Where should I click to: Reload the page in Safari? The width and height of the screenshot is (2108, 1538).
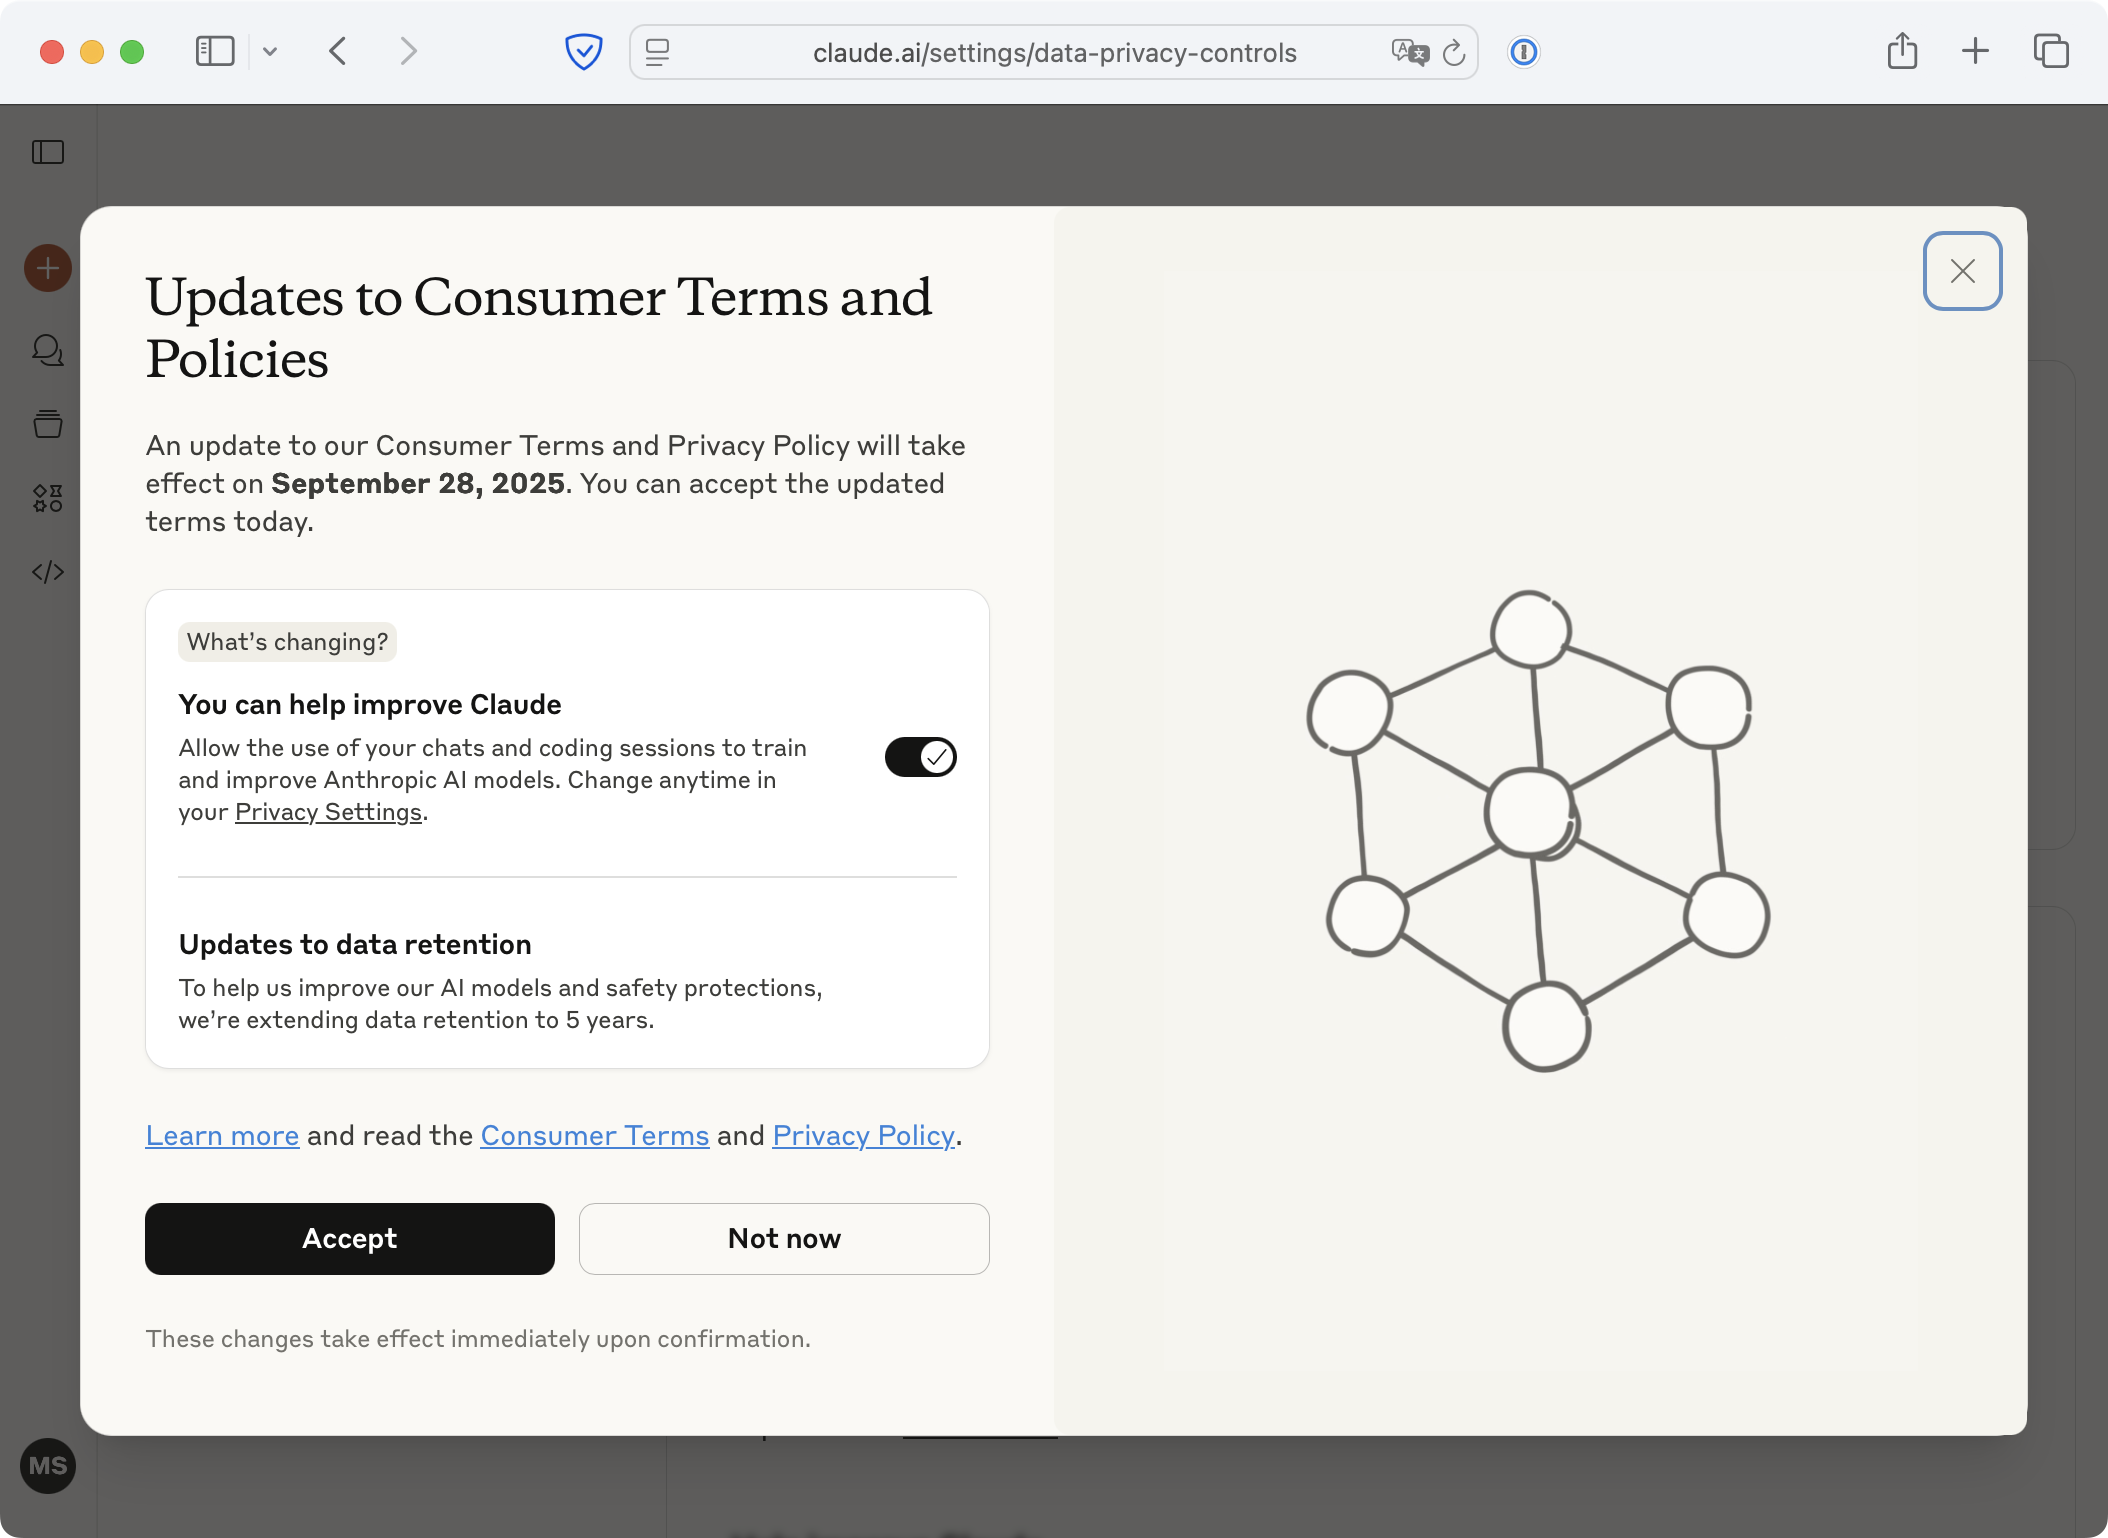[x=1455, y=52]
